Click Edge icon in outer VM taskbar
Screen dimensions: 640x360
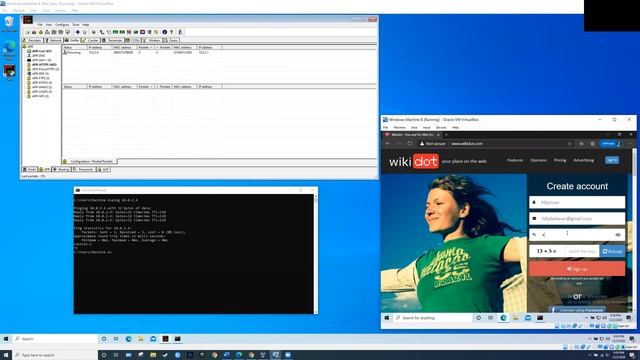pos(129,339)
